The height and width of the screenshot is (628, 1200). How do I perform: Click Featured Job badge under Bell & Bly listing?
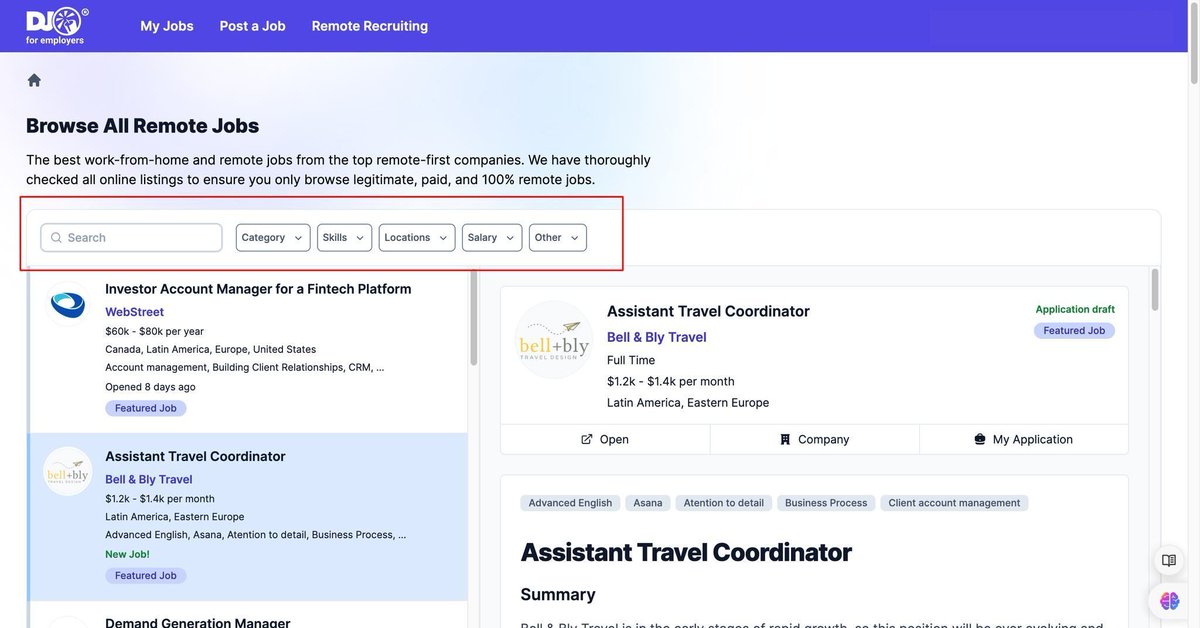(x=146, y=576)
